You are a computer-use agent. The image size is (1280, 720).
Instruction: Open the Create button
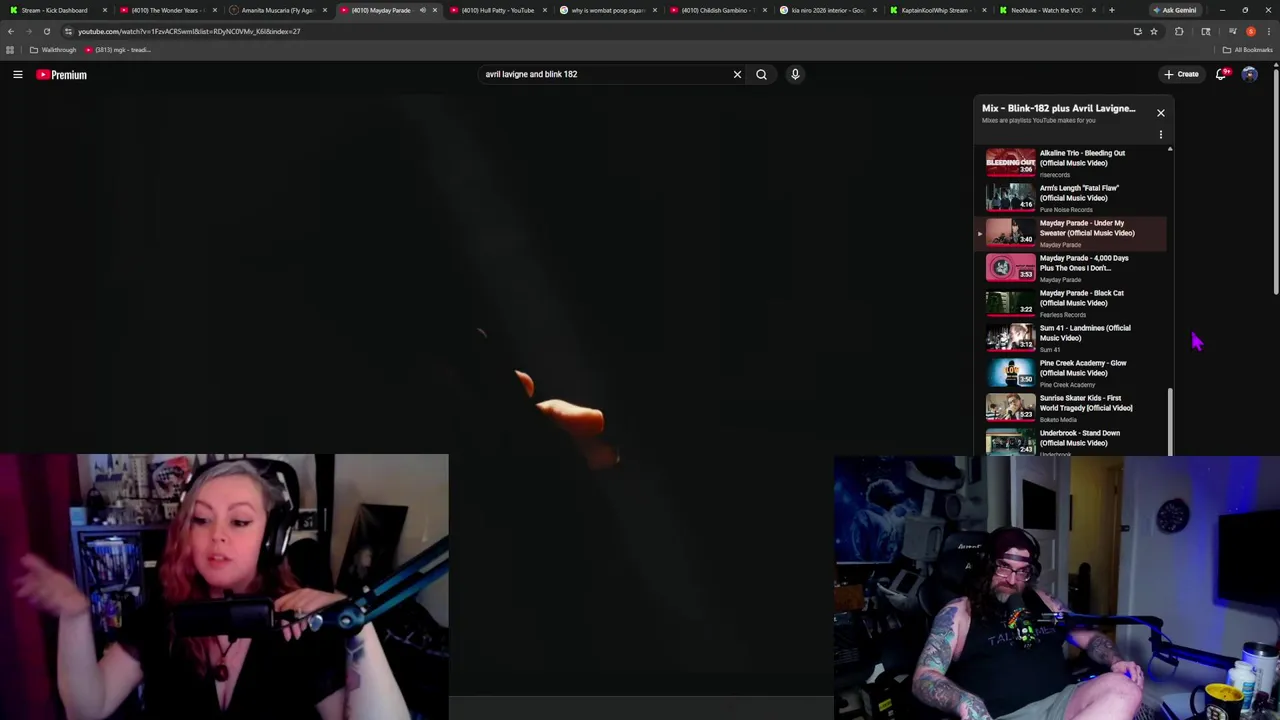pos(1181,74)
